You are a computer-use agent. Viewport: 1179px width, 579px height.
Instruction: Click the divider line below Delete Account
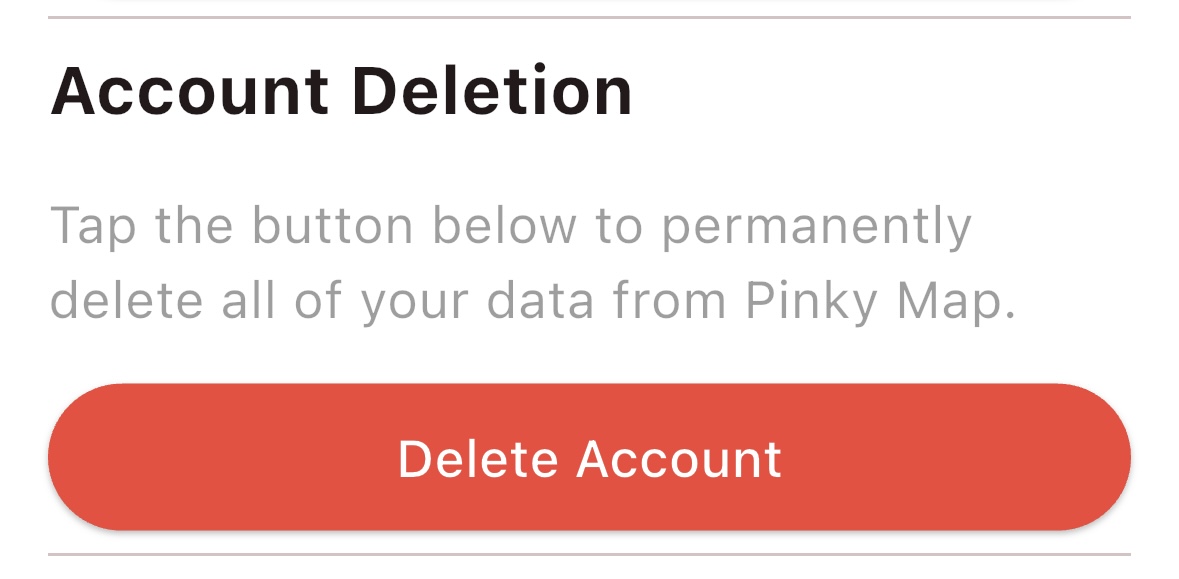click(589, 554)
